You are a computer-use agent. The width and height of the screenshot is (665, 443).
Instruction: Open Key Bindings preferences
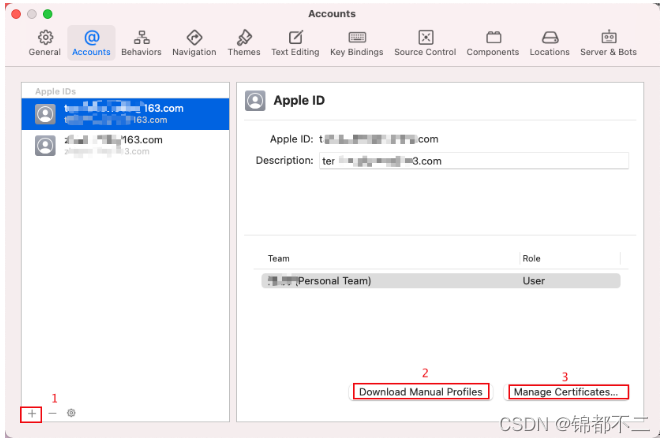coord(357,42)
